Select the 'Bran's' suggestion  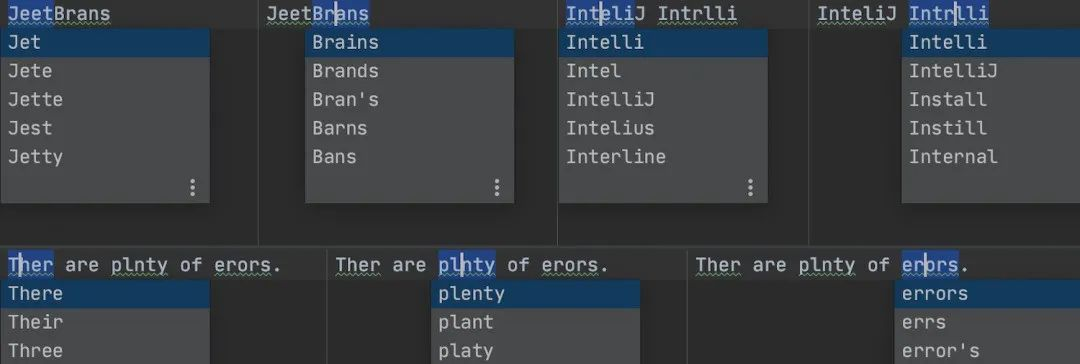(410, 100)
